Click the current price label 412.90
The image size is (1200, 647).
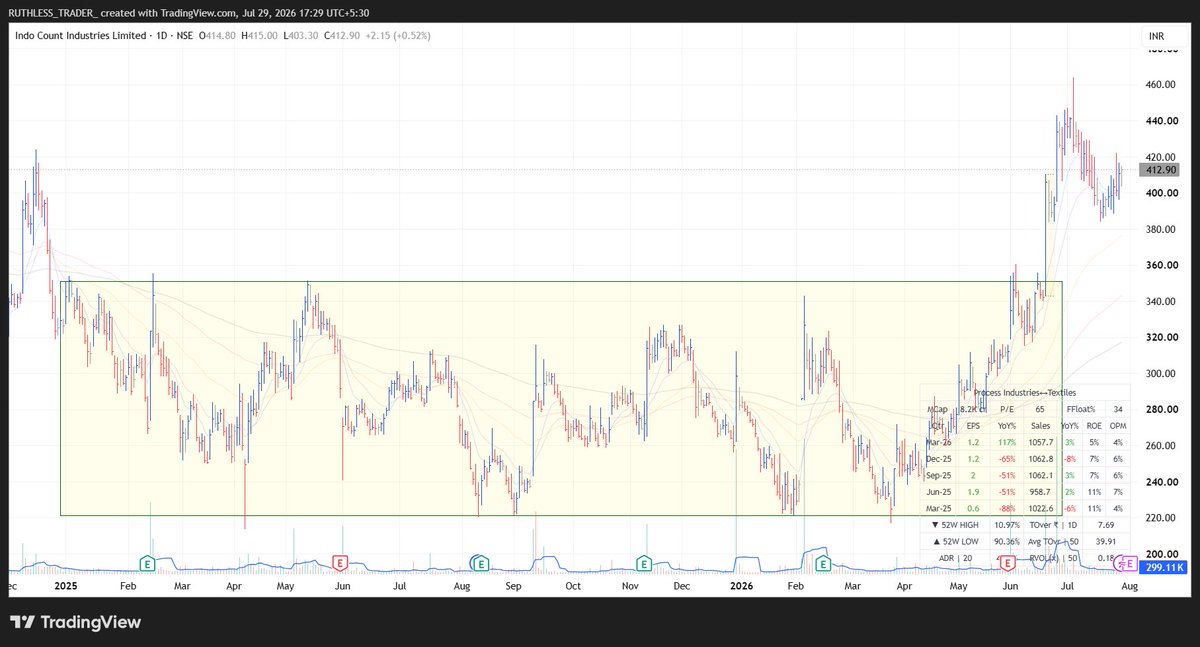point(1160,170)
